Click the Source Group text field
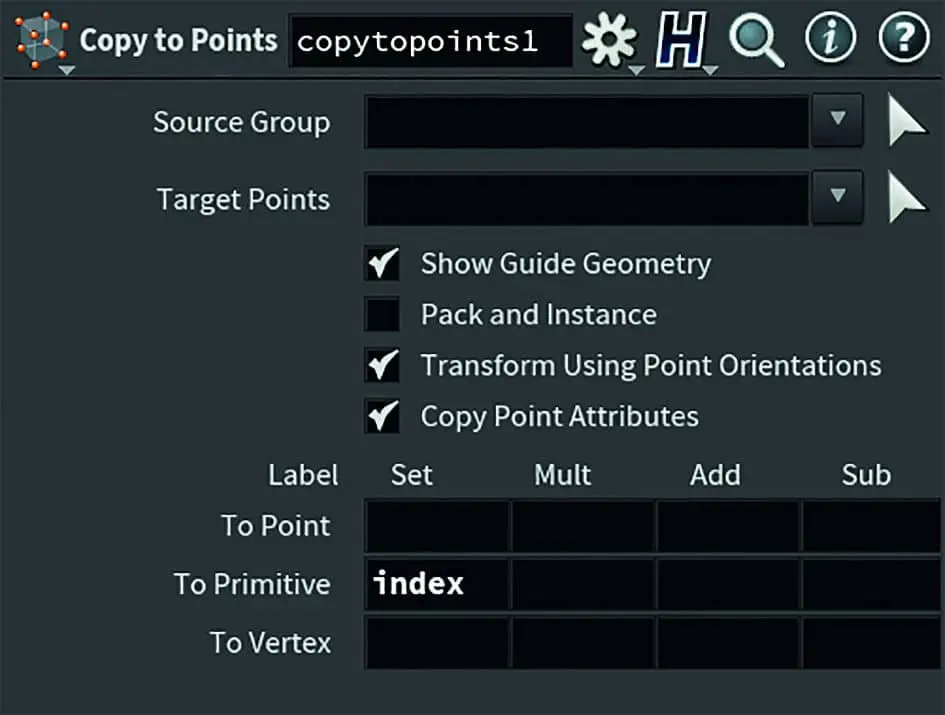945x715 pixels. [587, 122]
